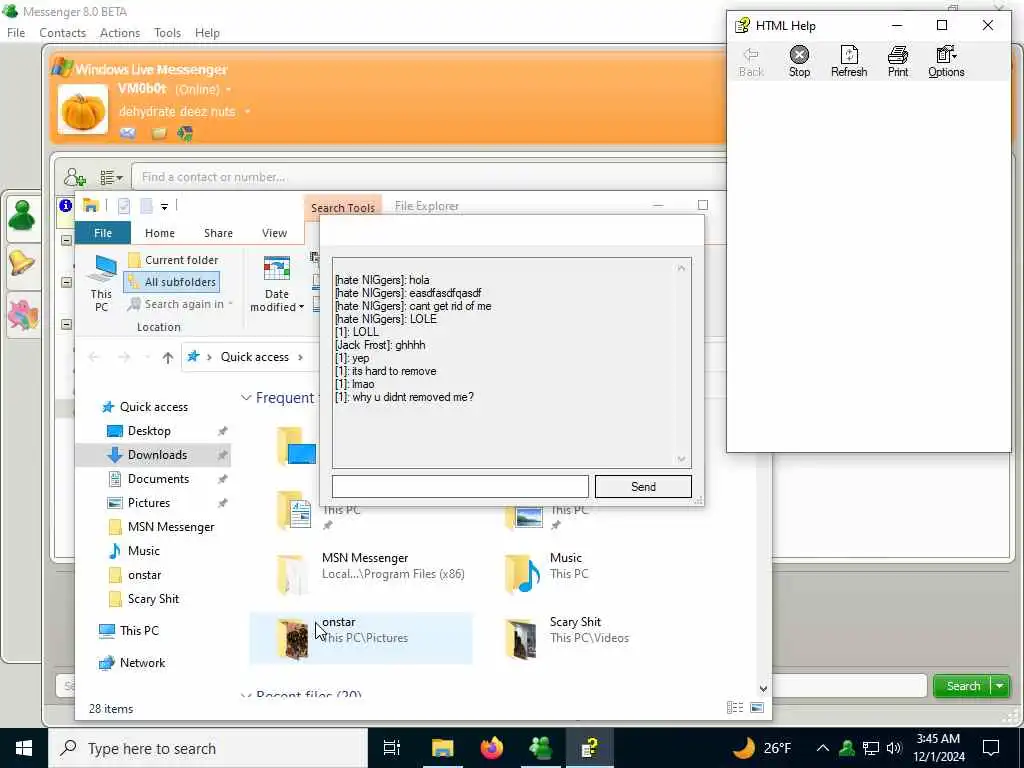Collapse the Frequent folders section chevron

pos(246,398)
